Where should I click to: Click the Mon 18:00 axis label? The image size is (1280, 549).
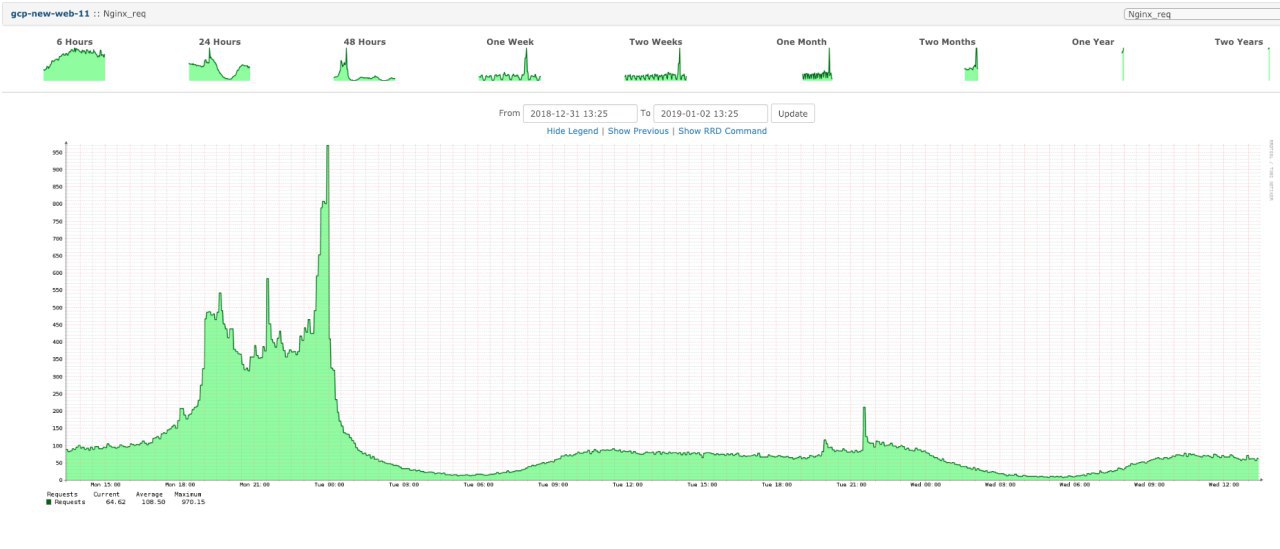tap(180, 485)
